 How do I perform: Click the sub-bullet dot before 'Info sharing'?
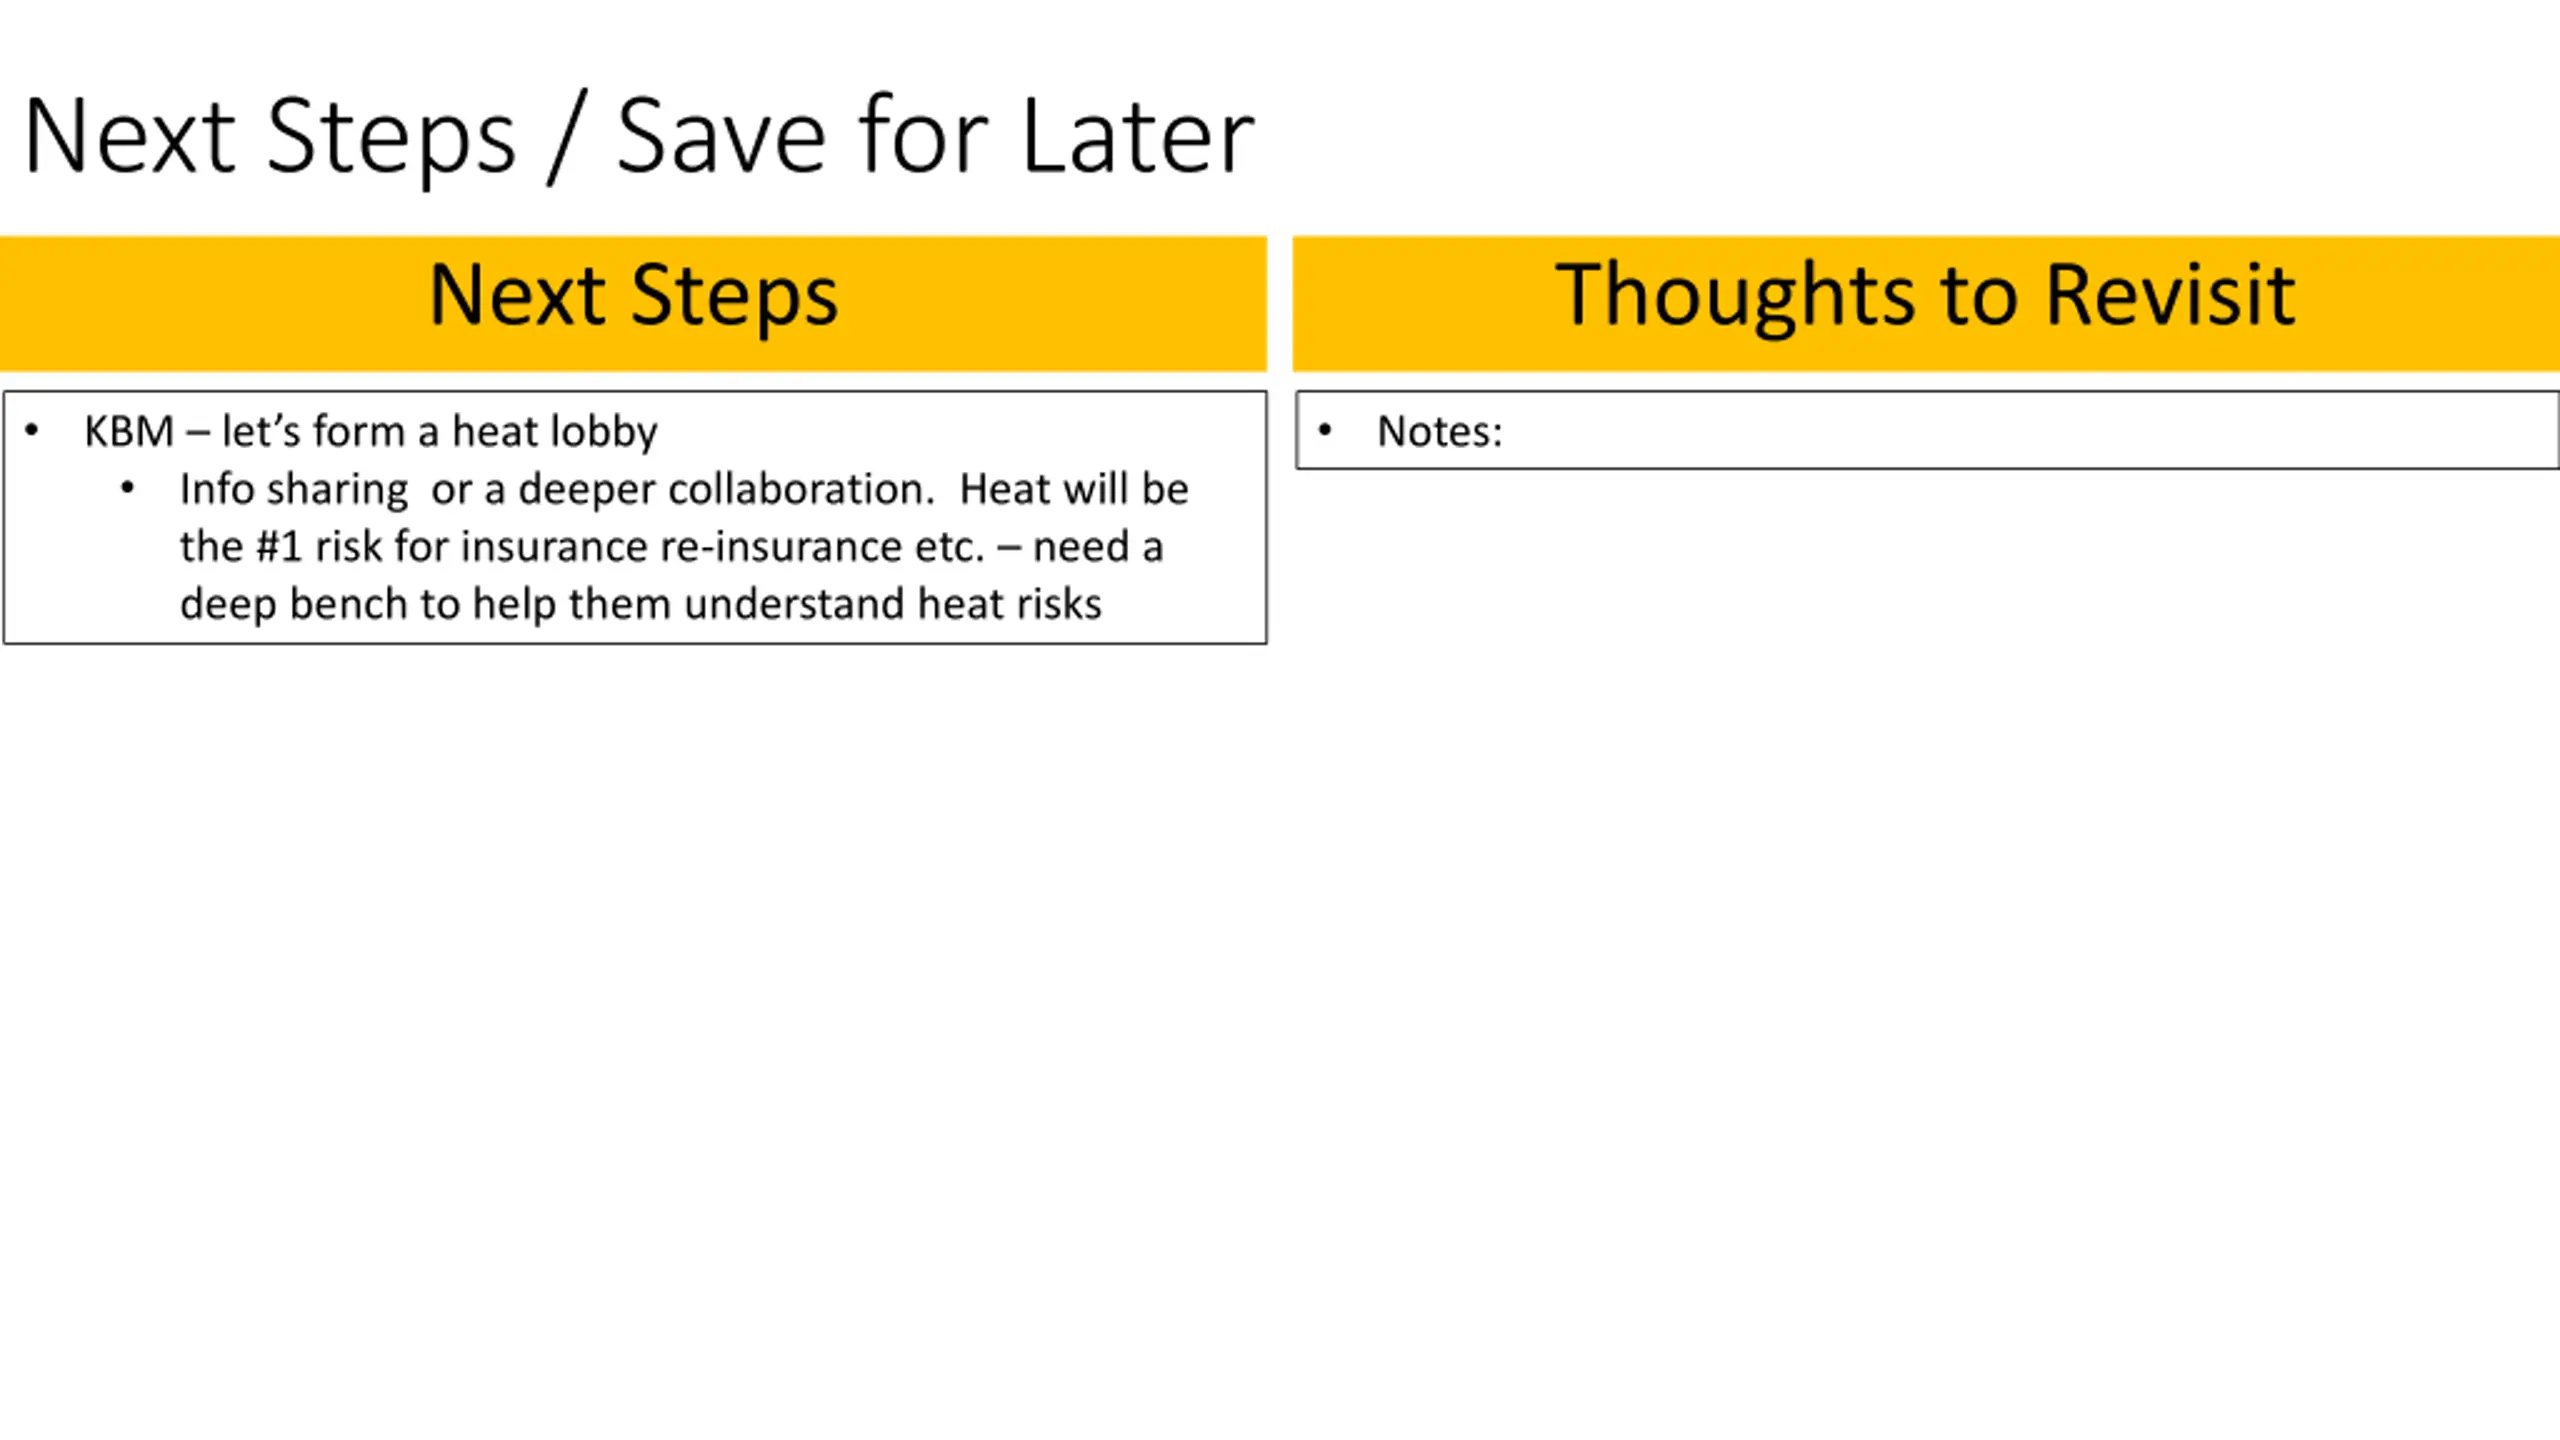point(127,489)
